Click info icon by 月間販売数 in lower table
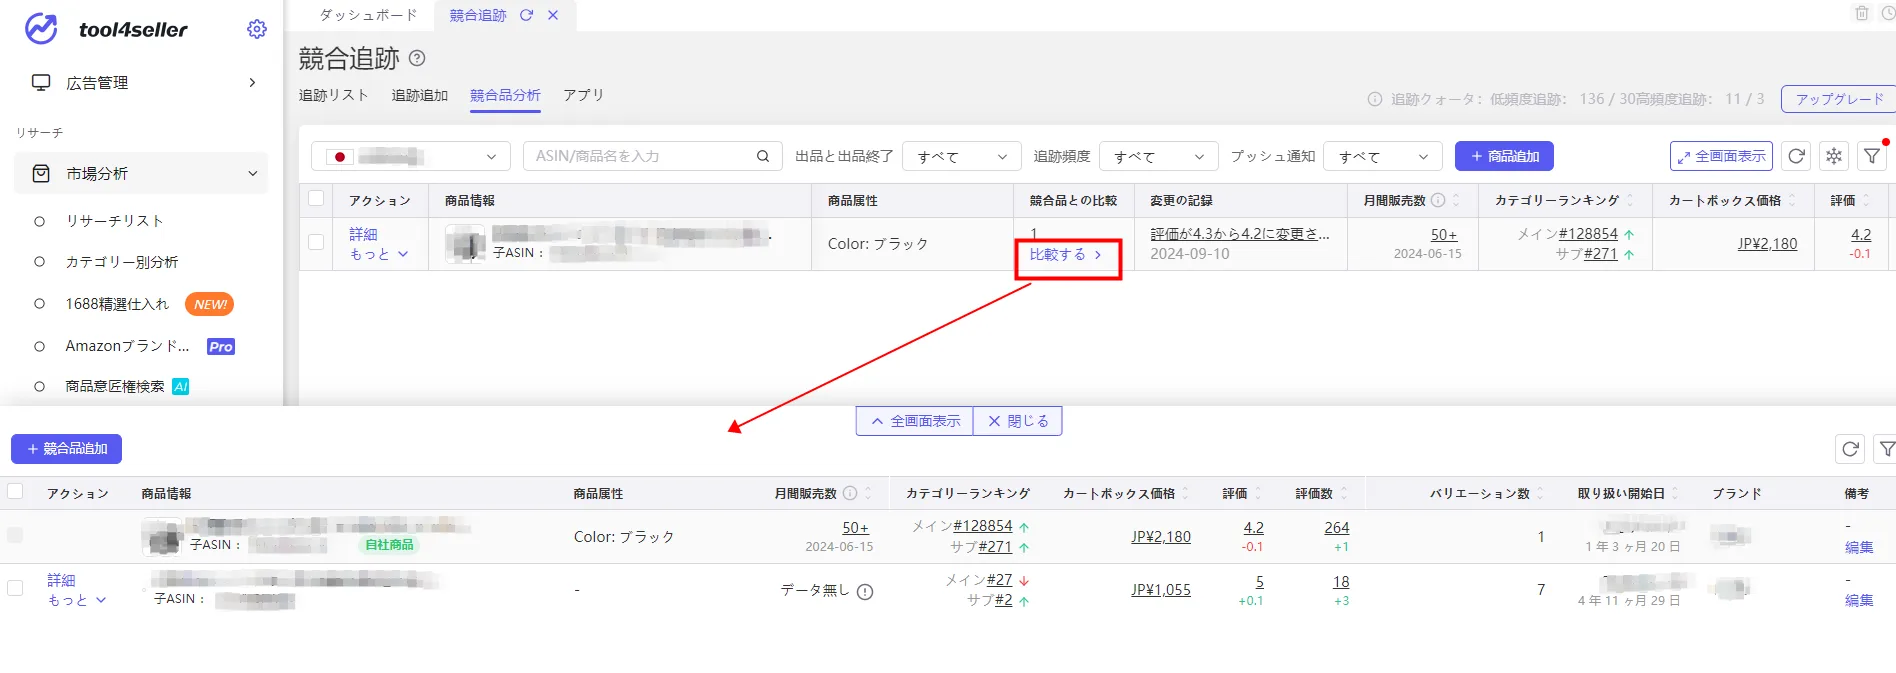1896x673 pixels. pyautogui.click(x=850, y=493)
